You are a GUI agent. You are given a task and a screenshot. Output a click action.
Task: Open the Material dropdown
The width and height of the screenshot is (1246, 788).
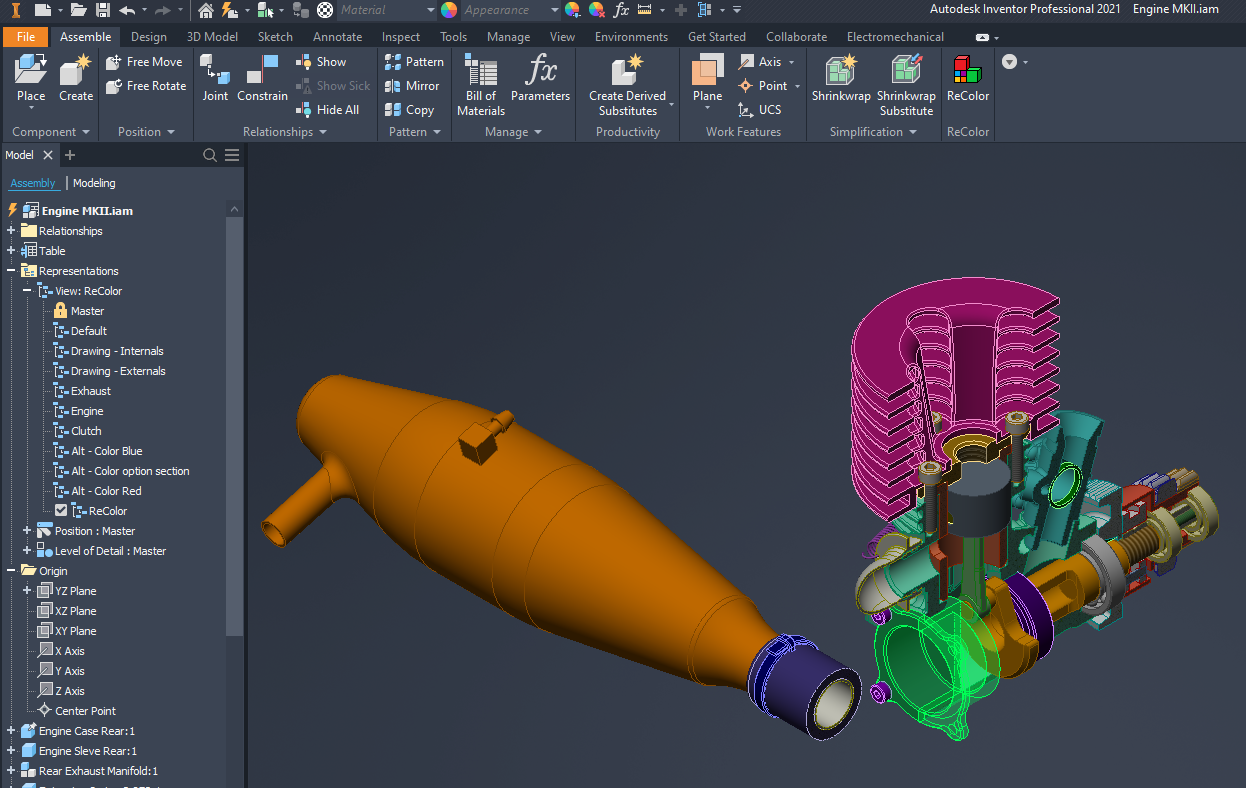tap(430, 10)
